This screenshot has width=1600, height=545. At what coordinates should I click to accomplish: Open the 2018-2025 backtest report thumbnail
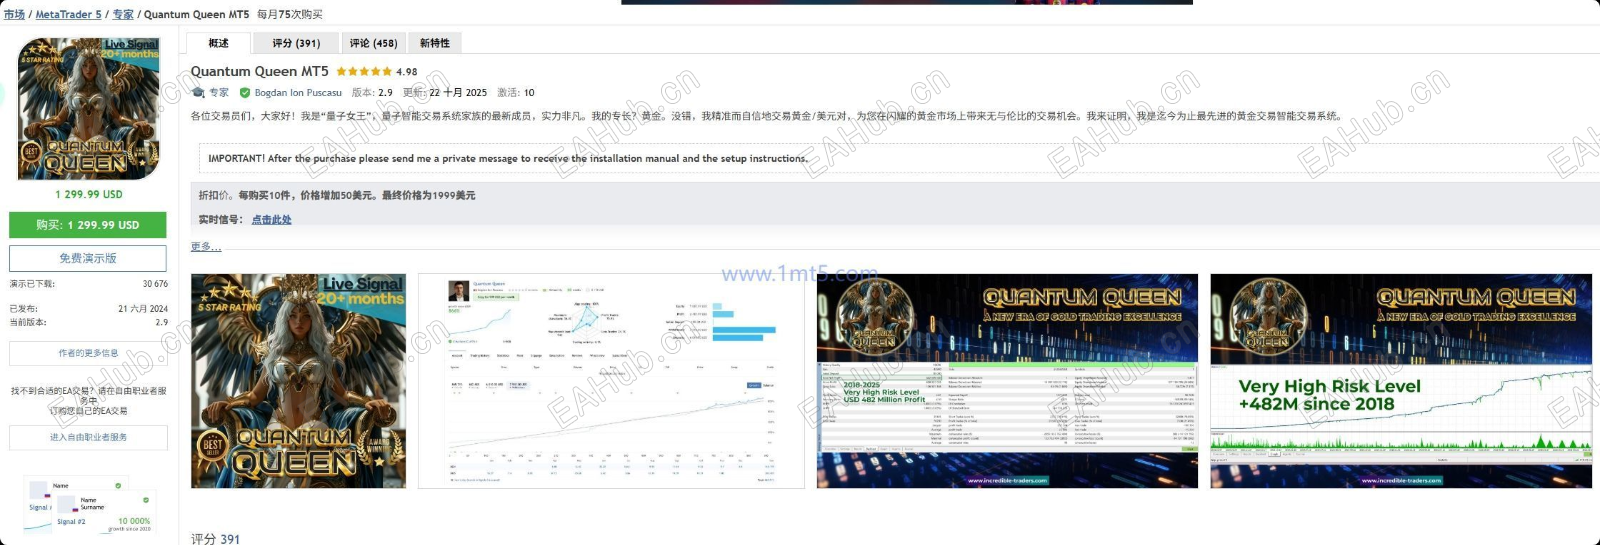(x=1007, y=381)
